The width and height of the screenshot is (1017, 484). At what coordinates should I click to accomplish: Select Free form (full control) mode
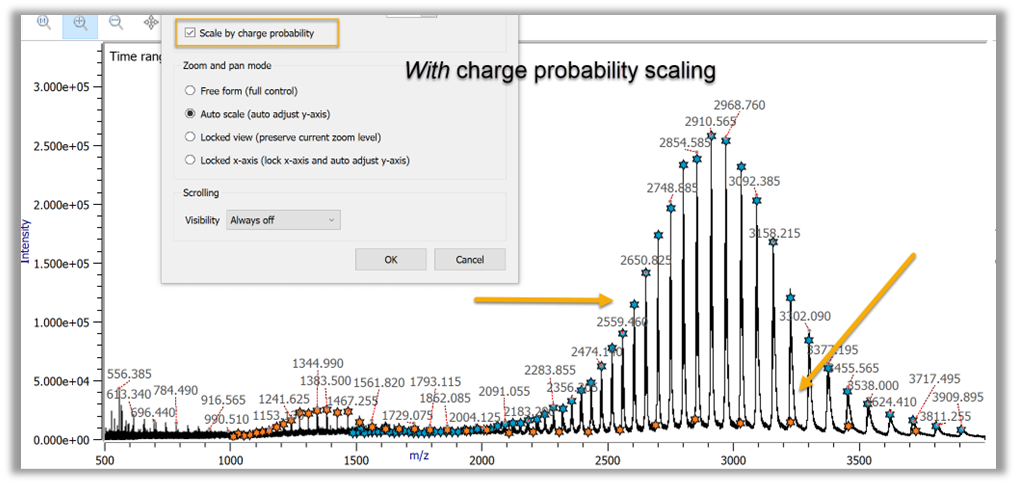[x=190, y=91]
